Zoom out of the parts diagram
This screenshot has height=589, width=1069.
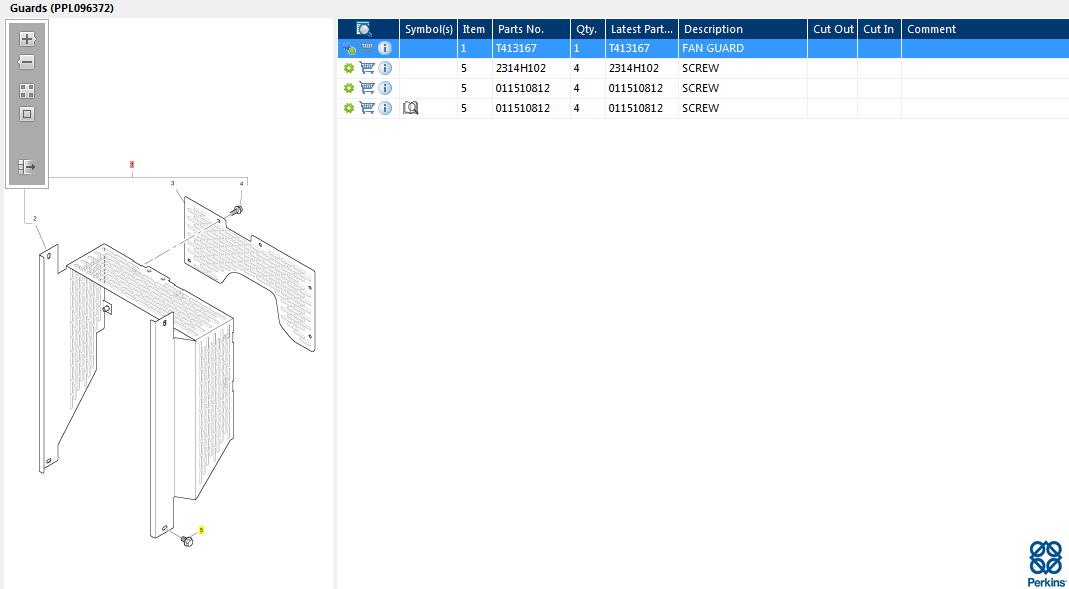(27, 62)
